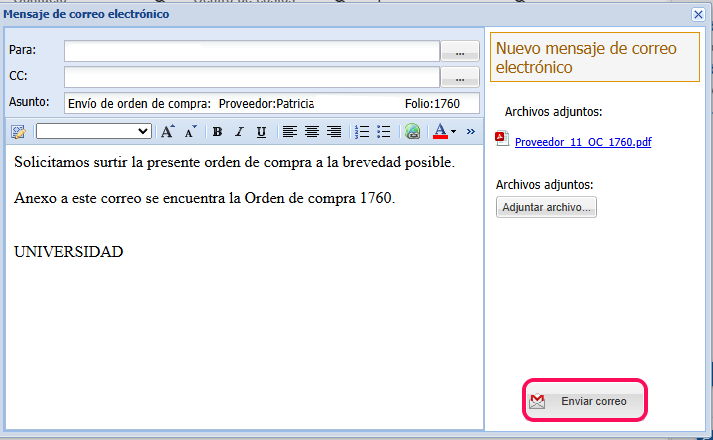Click the Asunto subject field
The image size is (713, 440).
click(271, 103)
